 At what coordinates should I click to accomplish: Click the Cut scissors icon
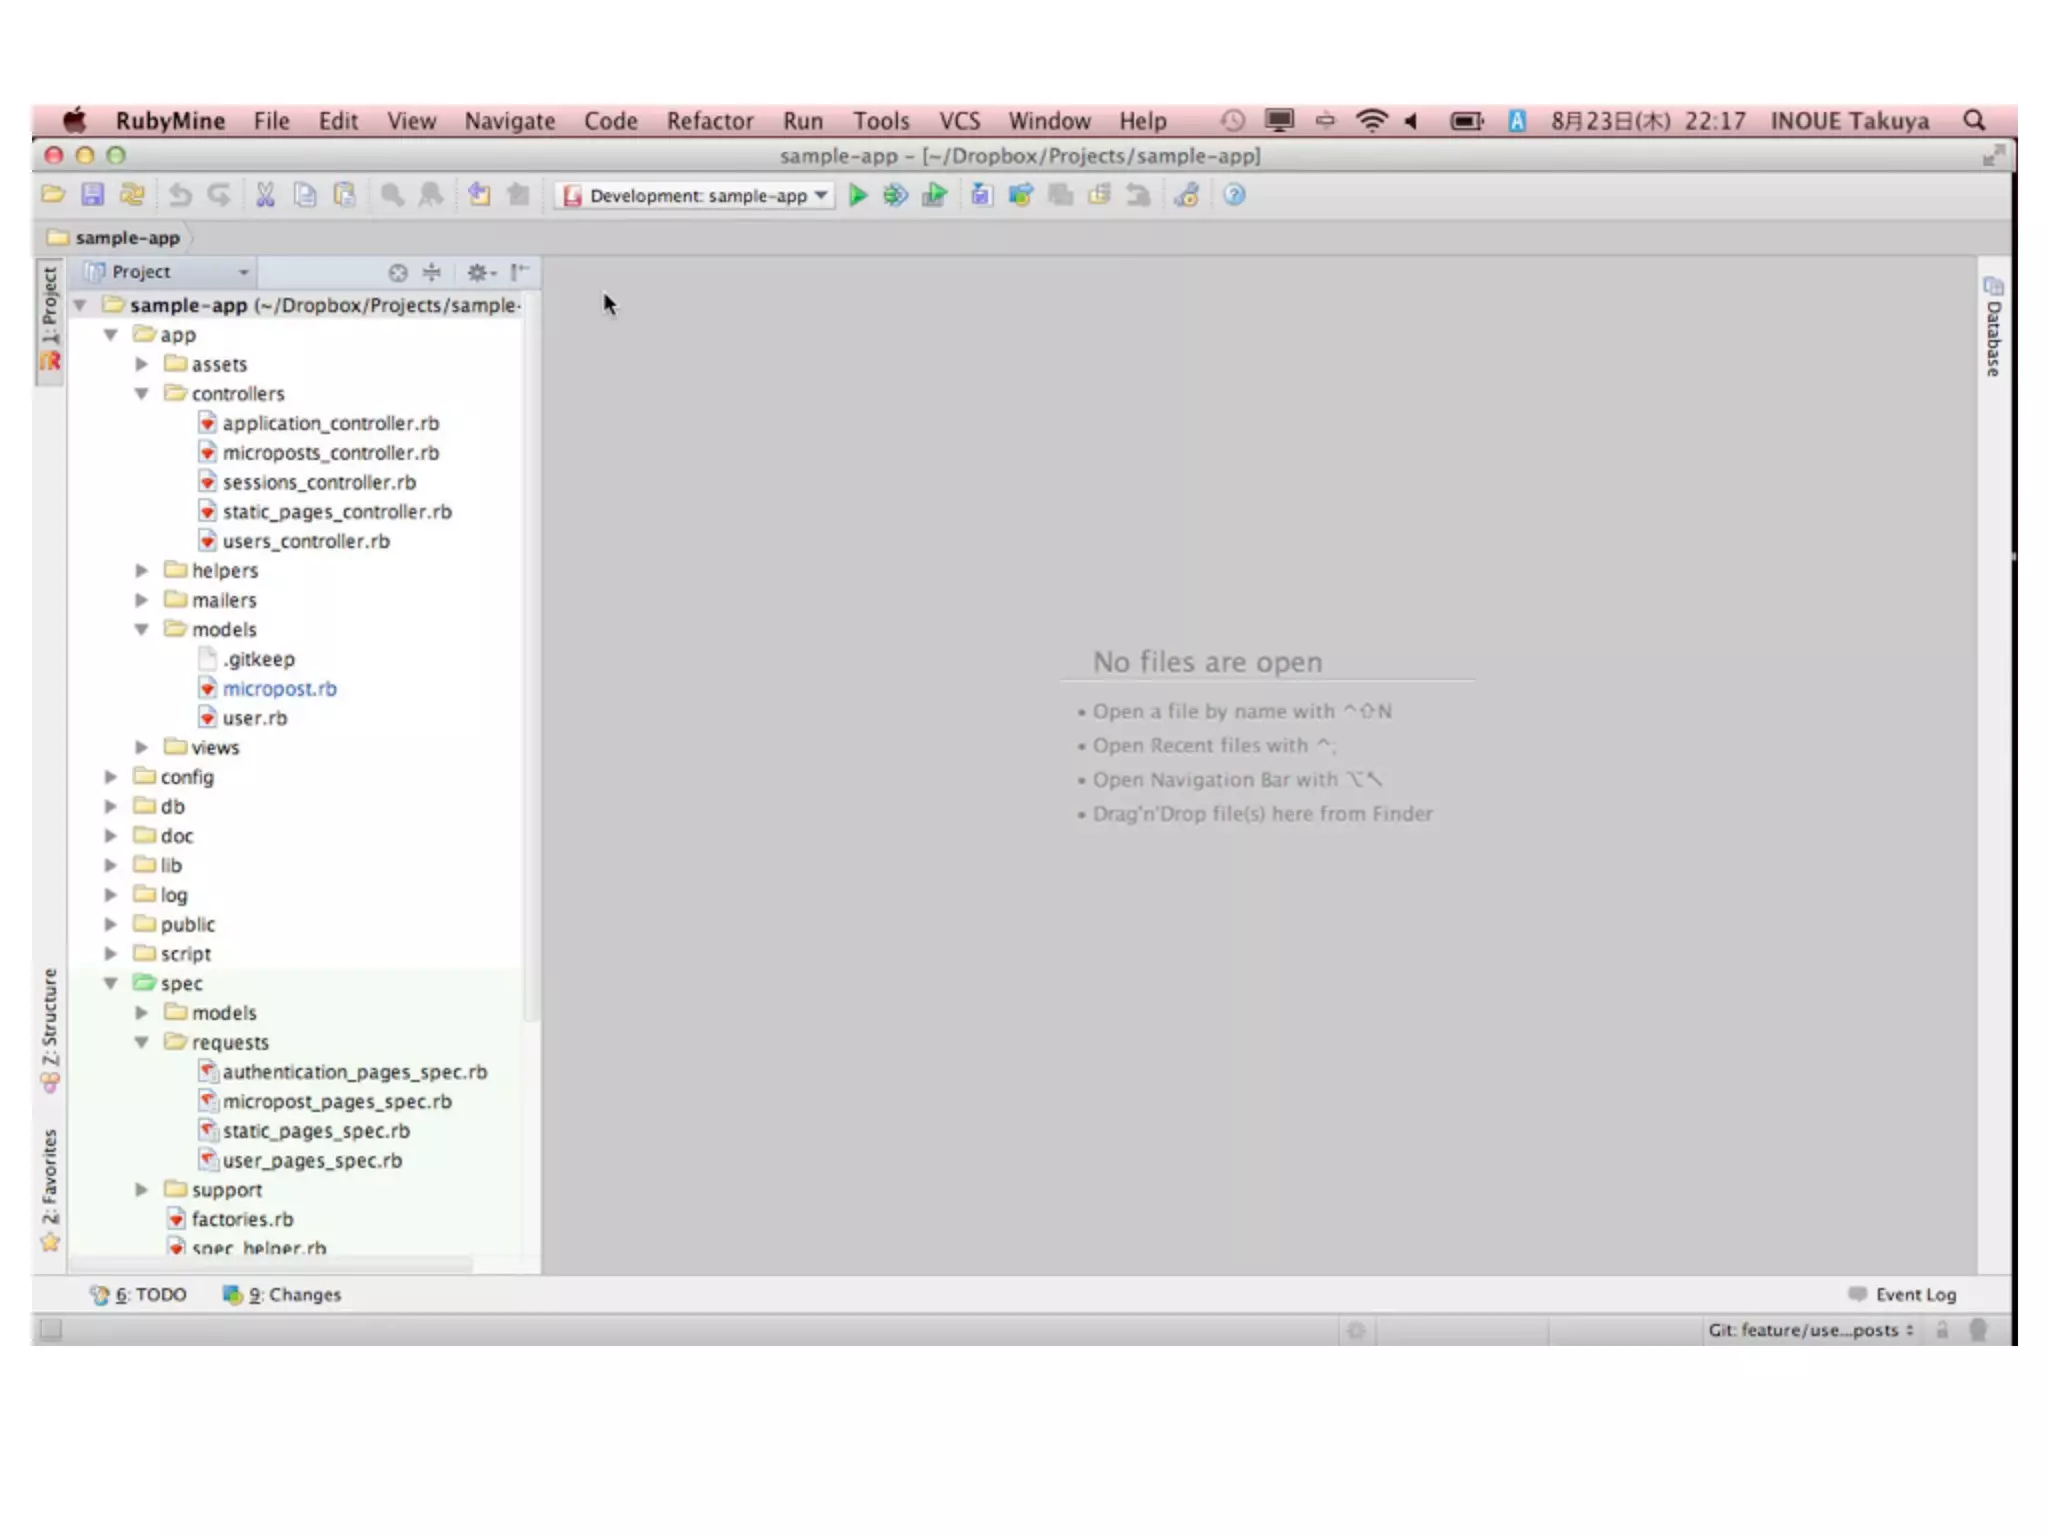(265, 195)
